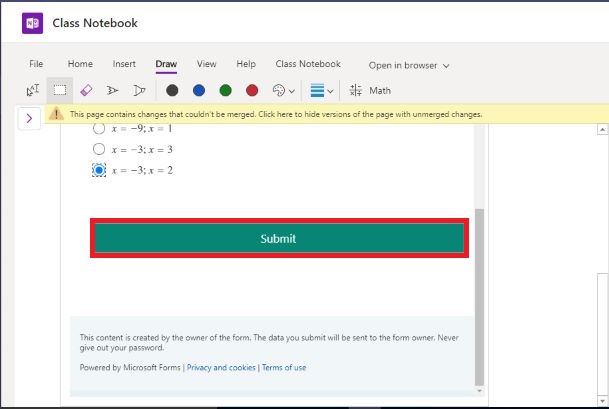Viewport: 609px width, 409px height.
Task: Pick the red ink color
Action: pyautogui.click(x=252, y=91)
